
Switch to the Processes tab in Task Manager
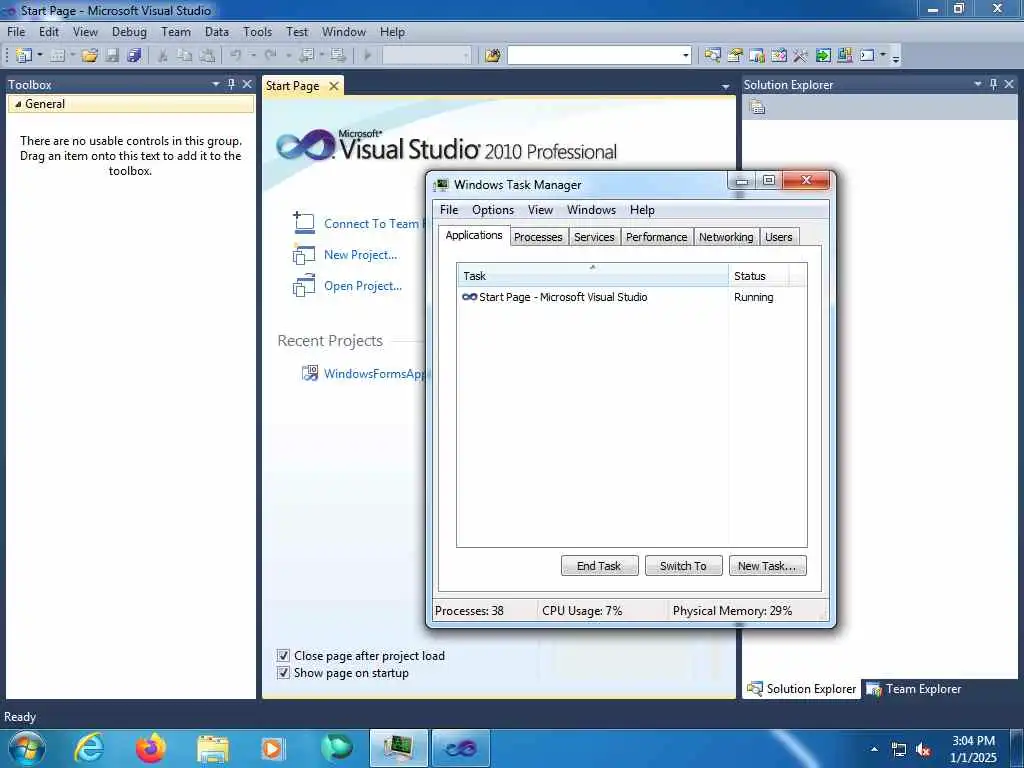[x=538, y=237]
